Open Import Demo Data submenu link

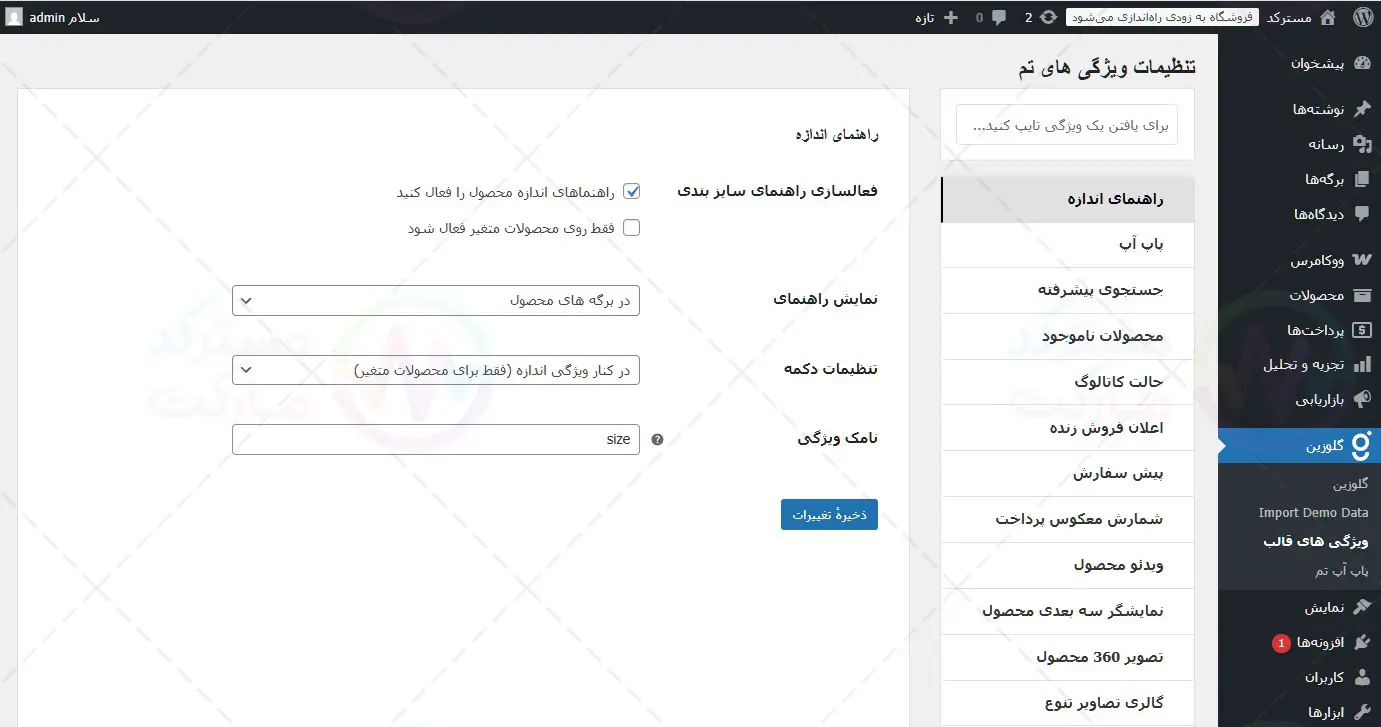pos(1312,513)
